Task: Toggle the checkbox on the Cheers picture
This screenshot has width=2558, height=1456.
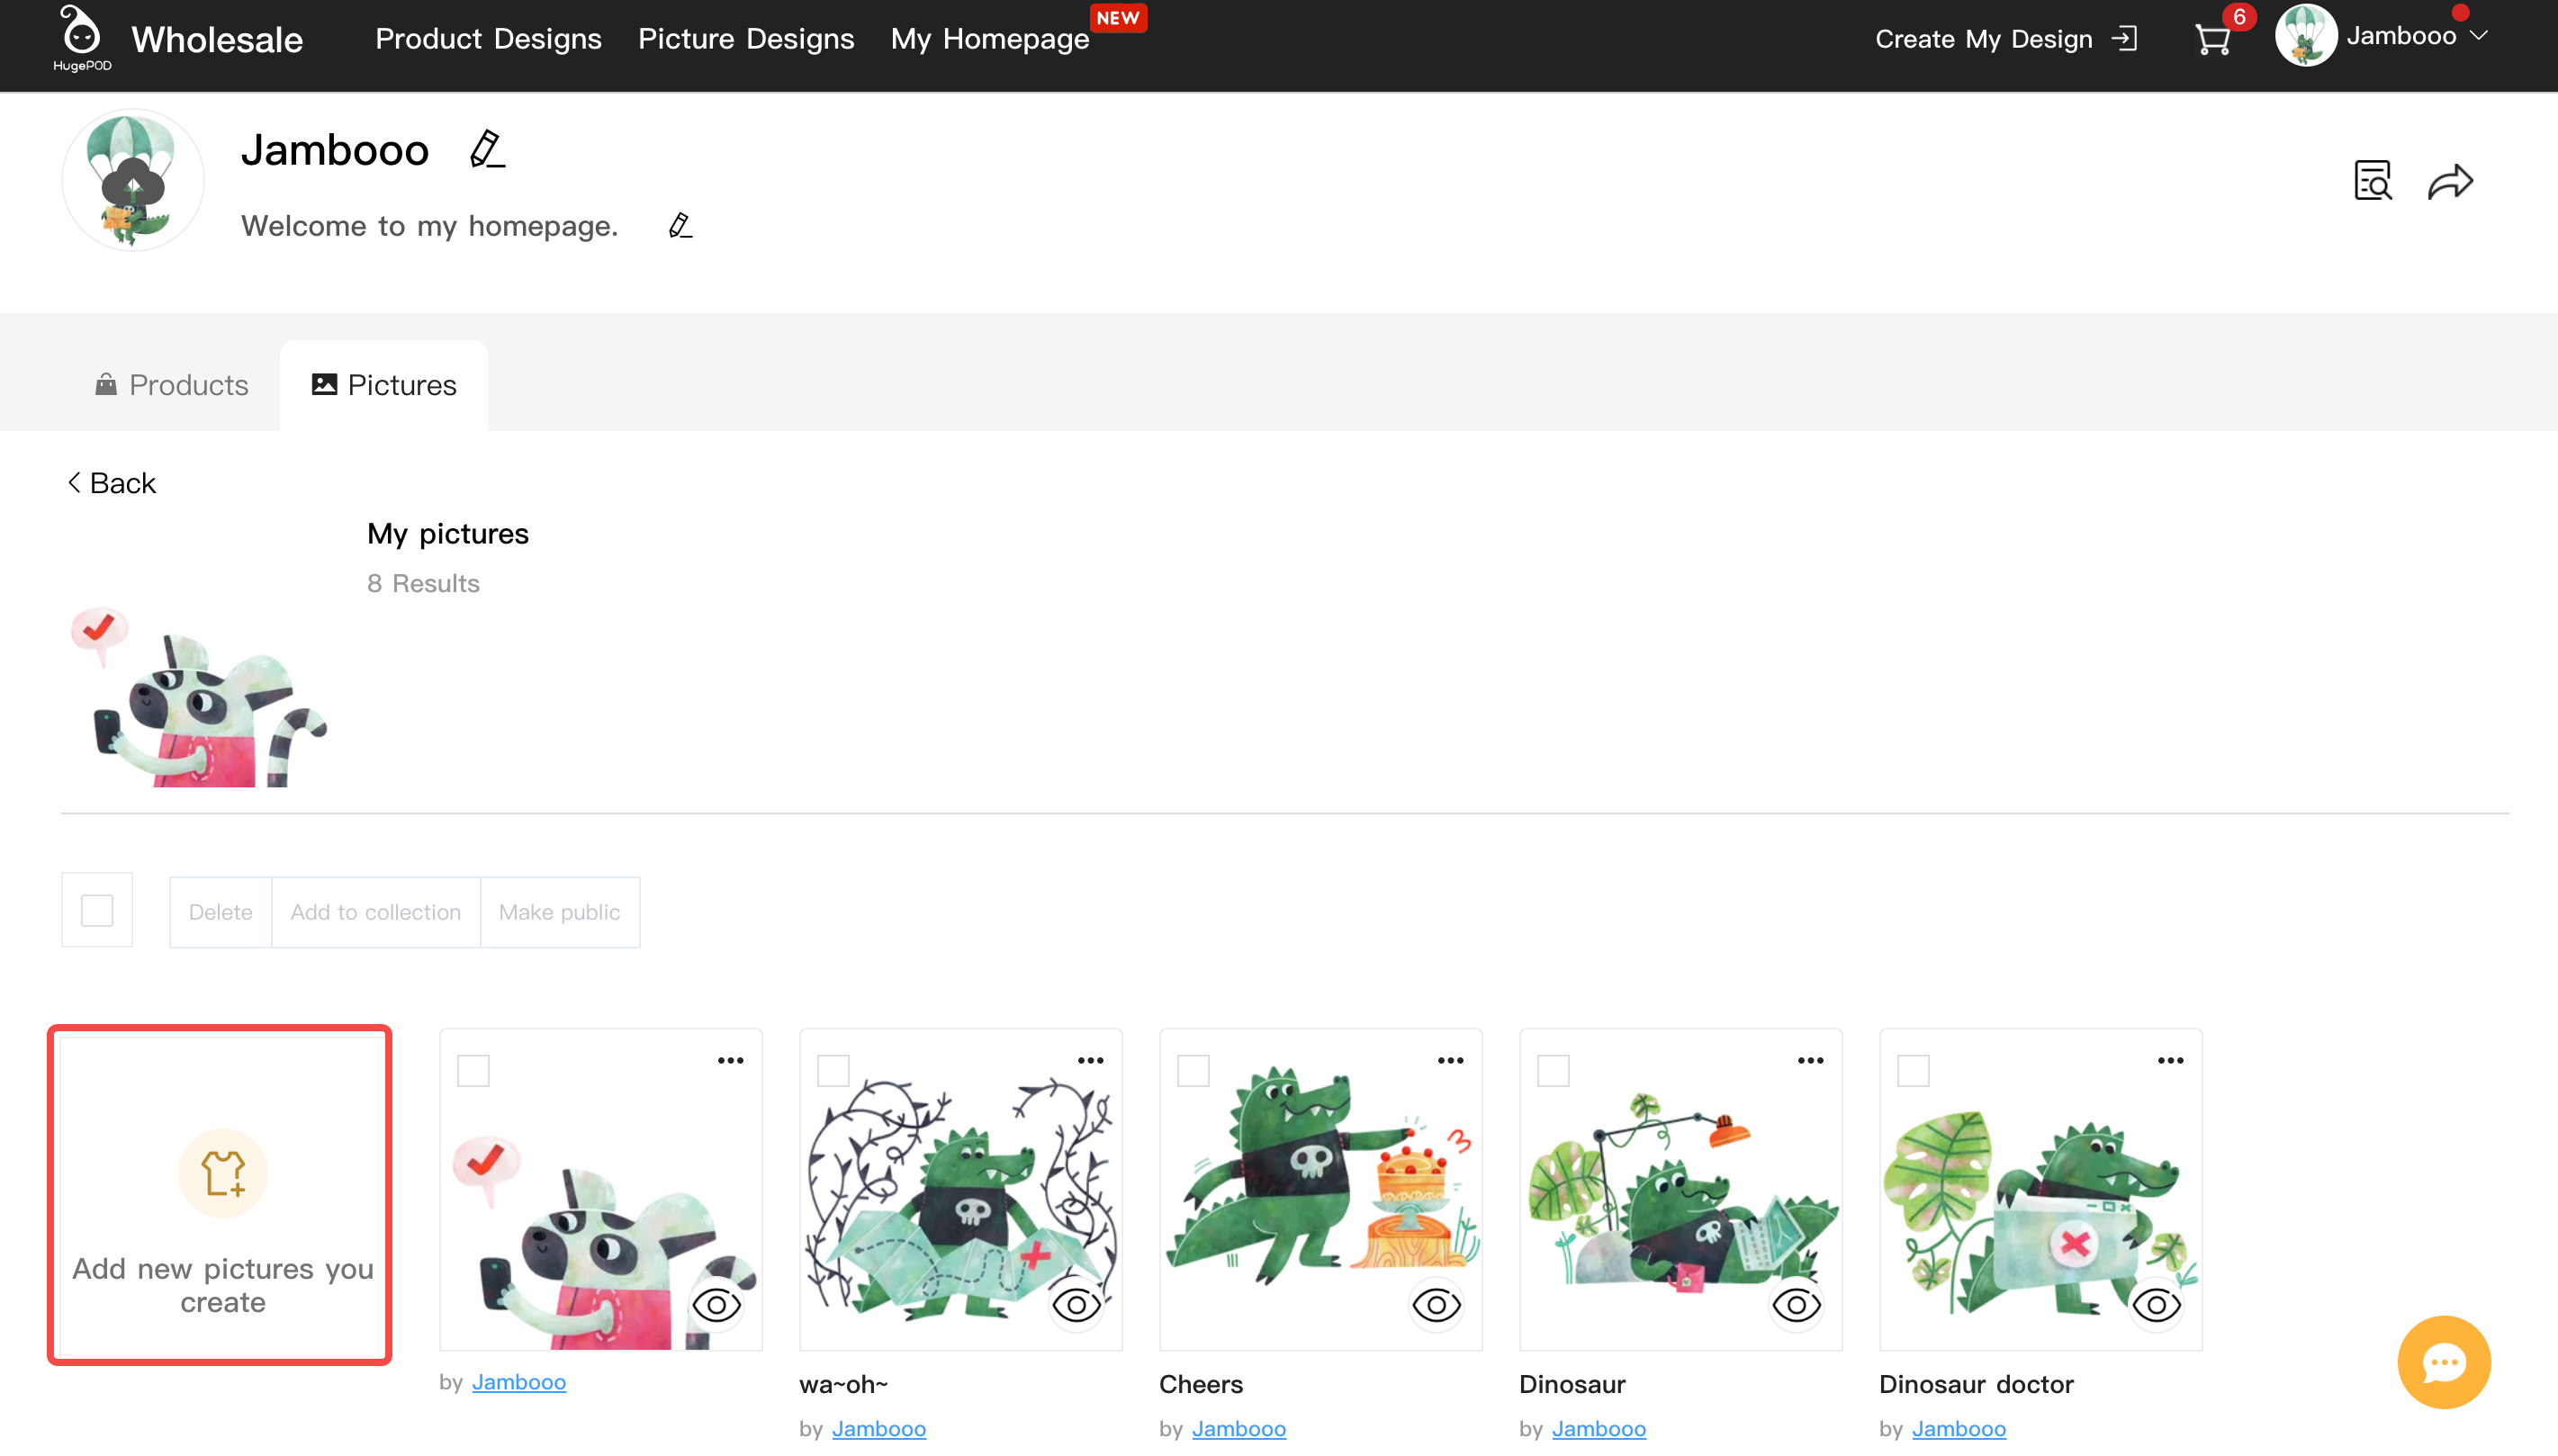Action: coord(1194,1068)
